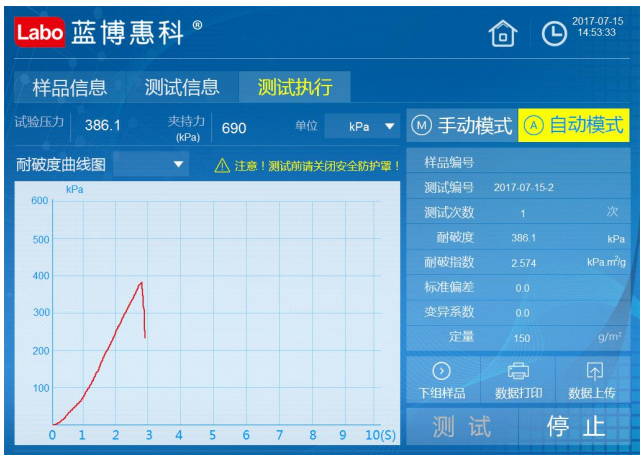Click the data upload icon
This screenshot has height=455, width=644.
[x=594, y=372]
